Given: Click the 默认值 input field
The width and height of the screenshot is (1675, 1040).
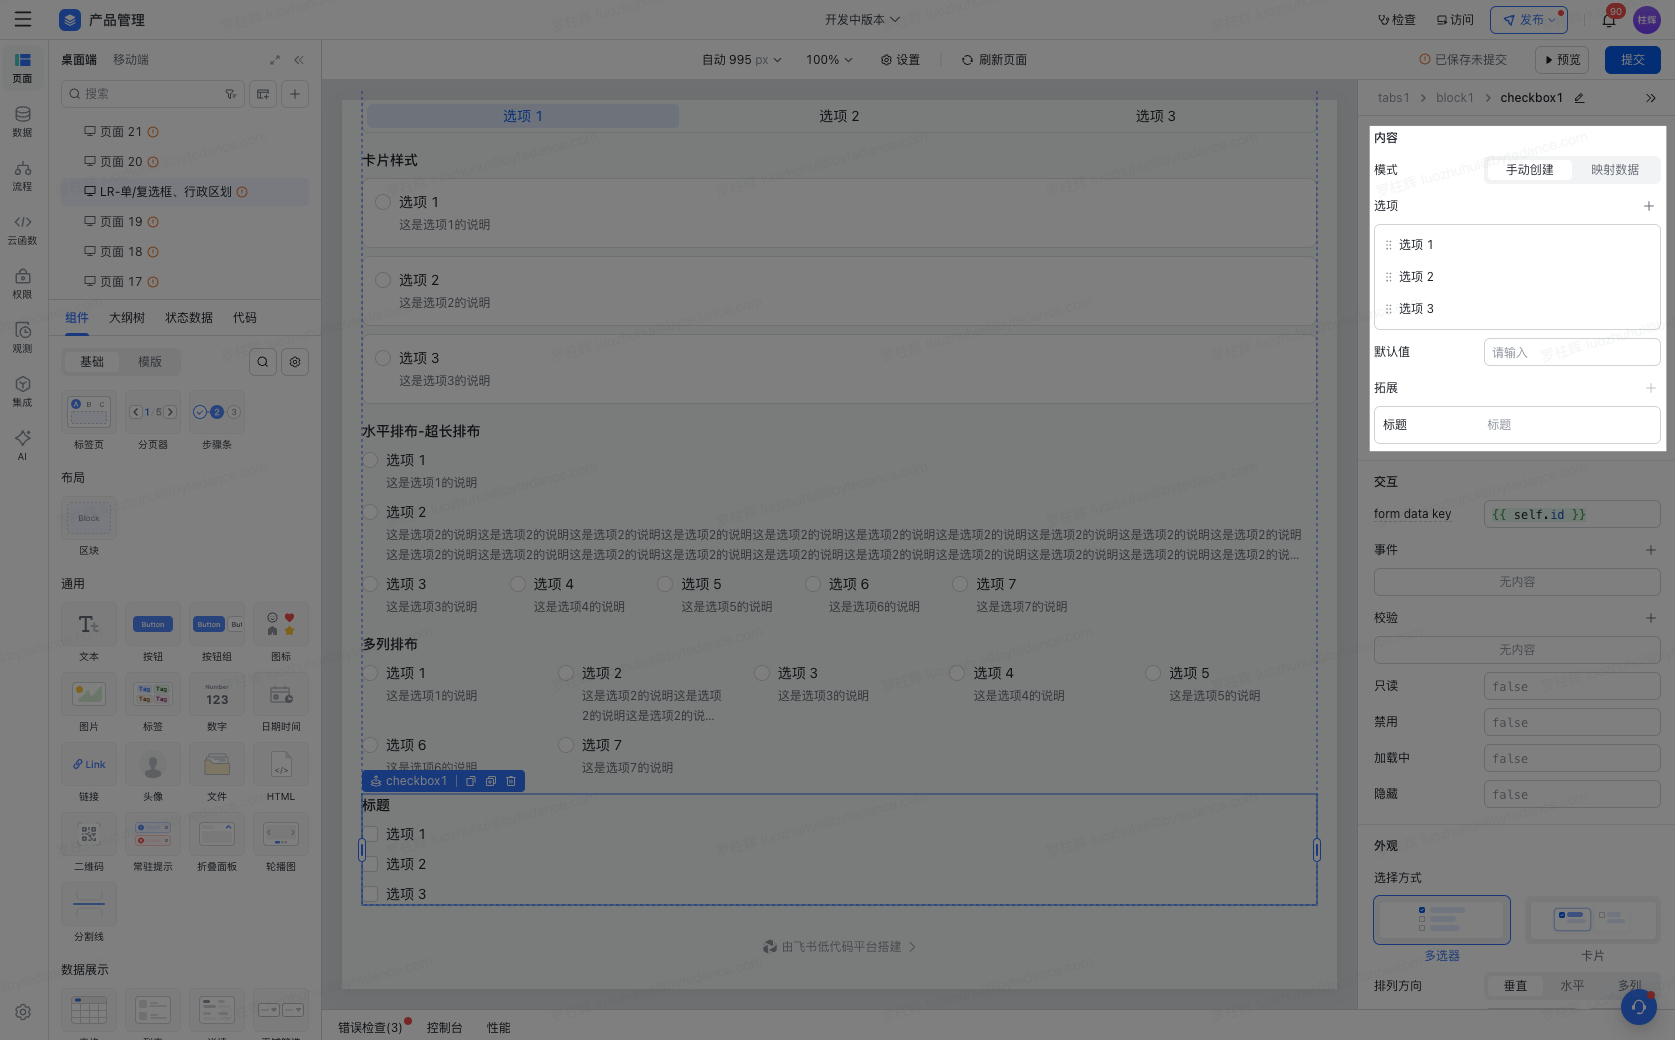Looking at the screenshot, I should tap(1572, 352).
